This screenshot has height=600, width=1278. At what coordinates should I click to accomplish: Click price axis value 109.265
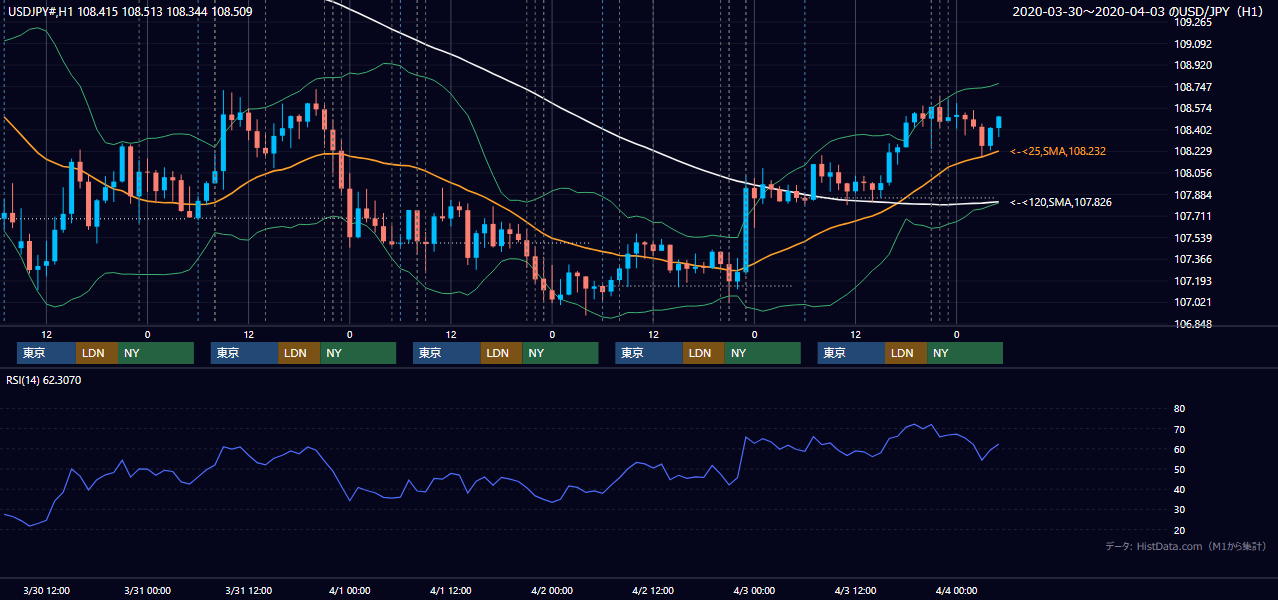pos(1193,22)
